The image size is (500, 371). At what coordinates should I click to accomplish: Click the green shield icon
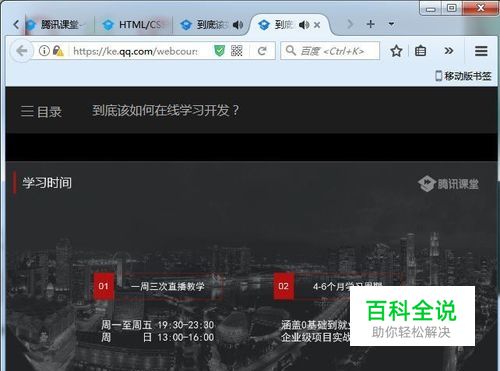coord(219,51)
